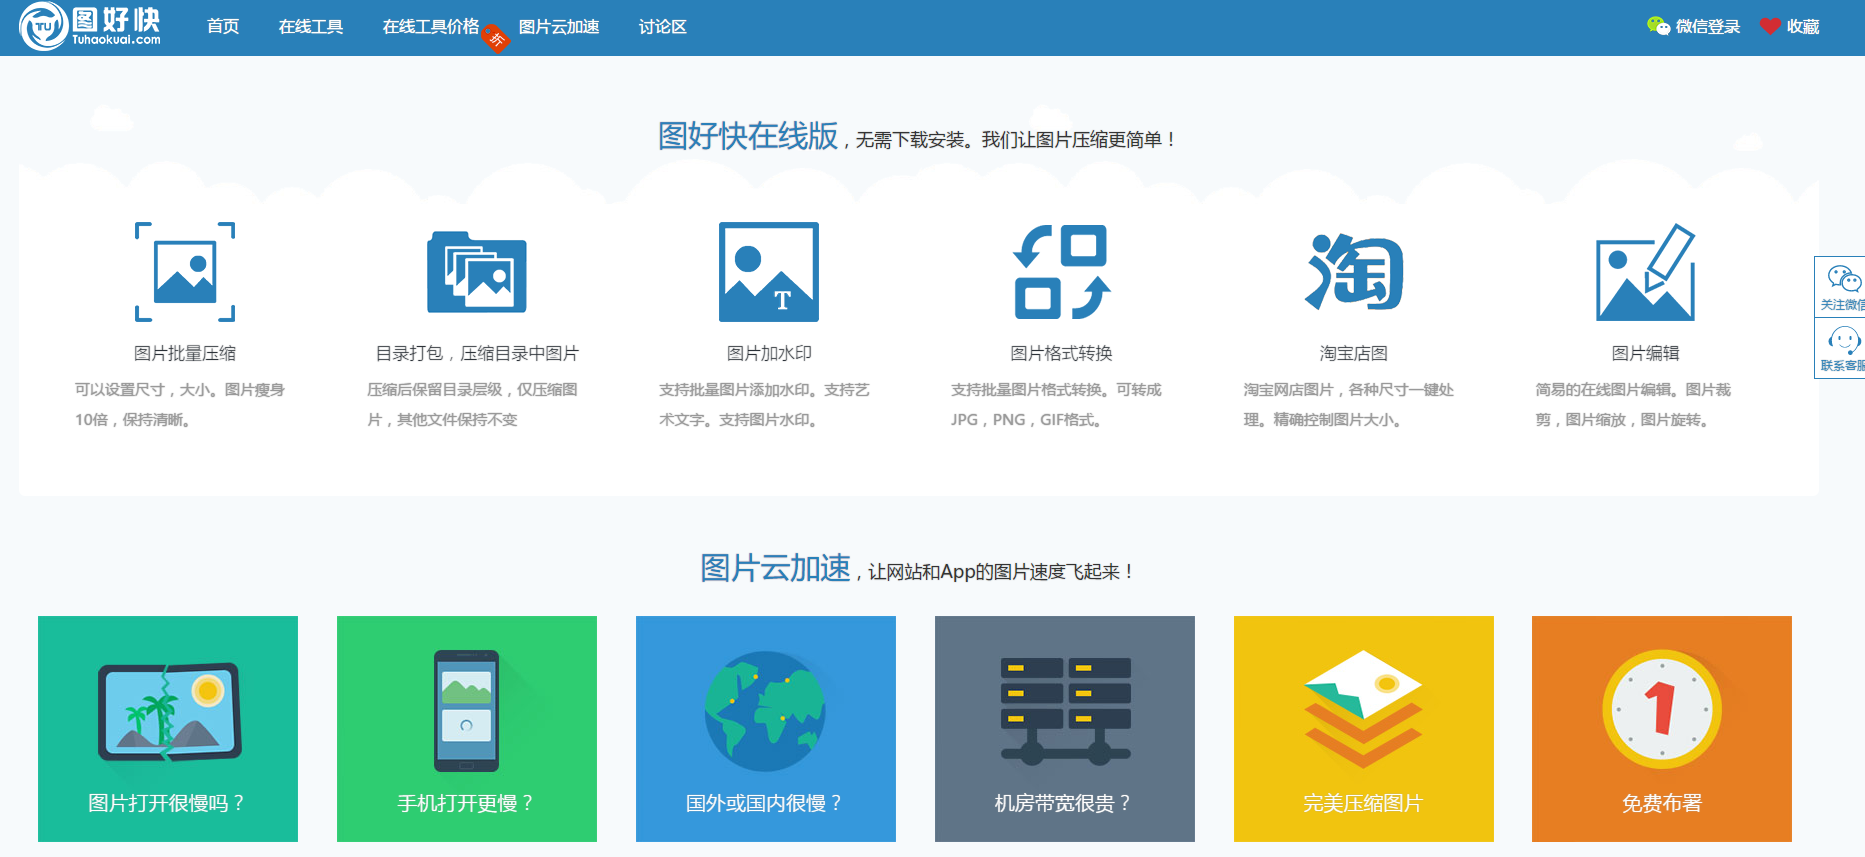Open the 手机打开更慢？ green card
Image resolution: width=1865 pixels, height=857 pixels.
467,729
